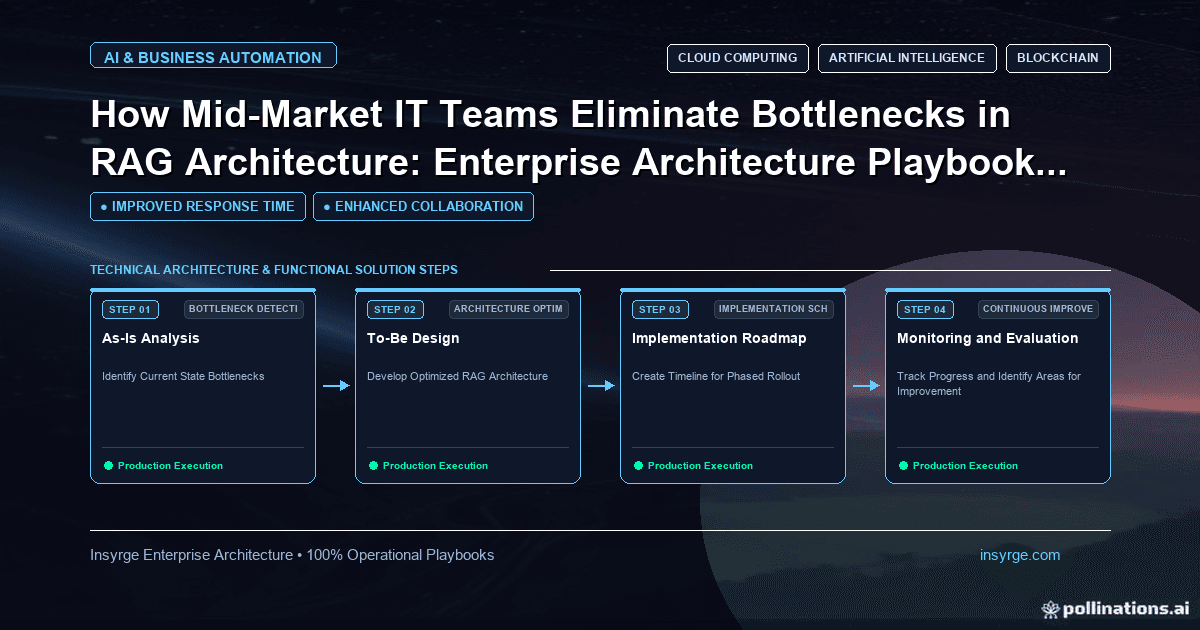Select the Cloud Computing tag
This screenshot has height=630, width=1200.
tap(738, 58)
